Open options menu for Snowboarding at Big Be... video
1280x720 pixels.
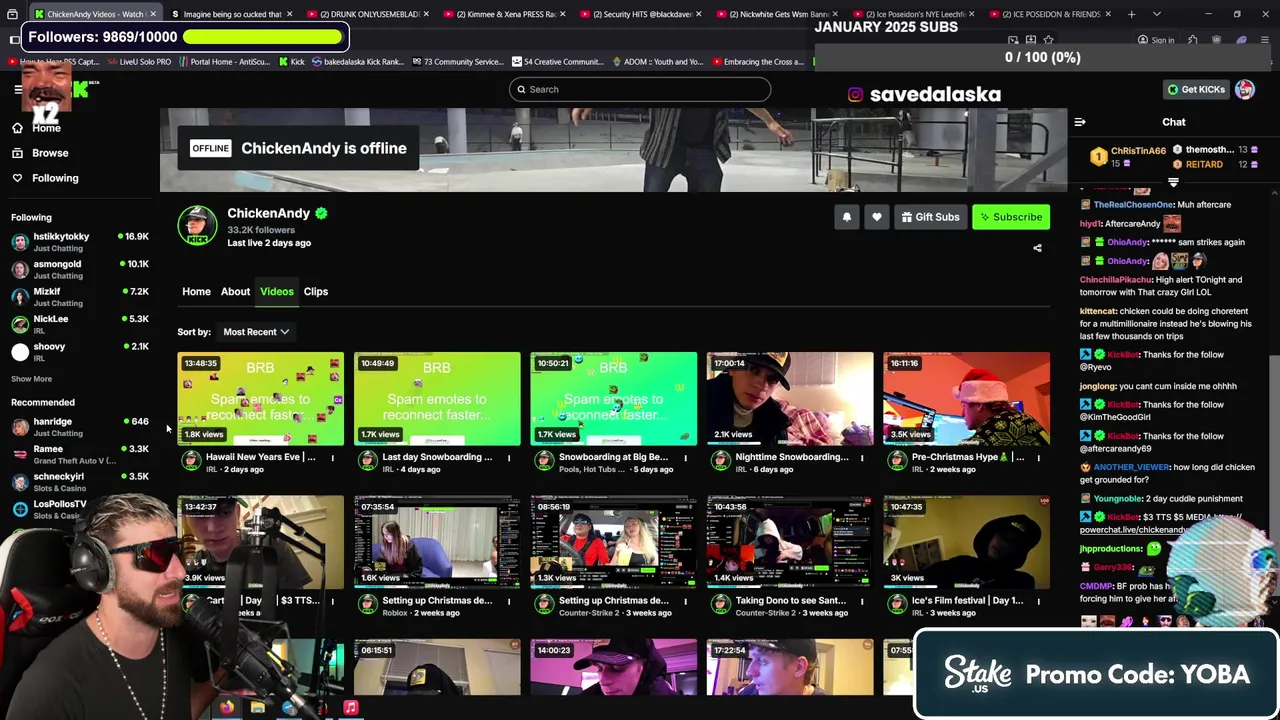(685, 458)
